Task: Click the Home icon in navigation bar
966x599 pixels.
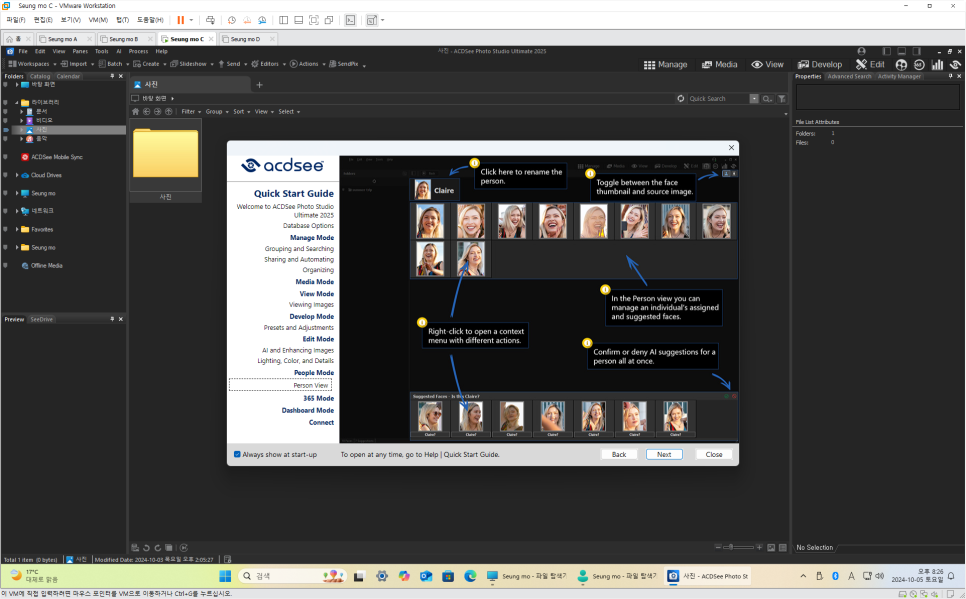Action: 135,111
